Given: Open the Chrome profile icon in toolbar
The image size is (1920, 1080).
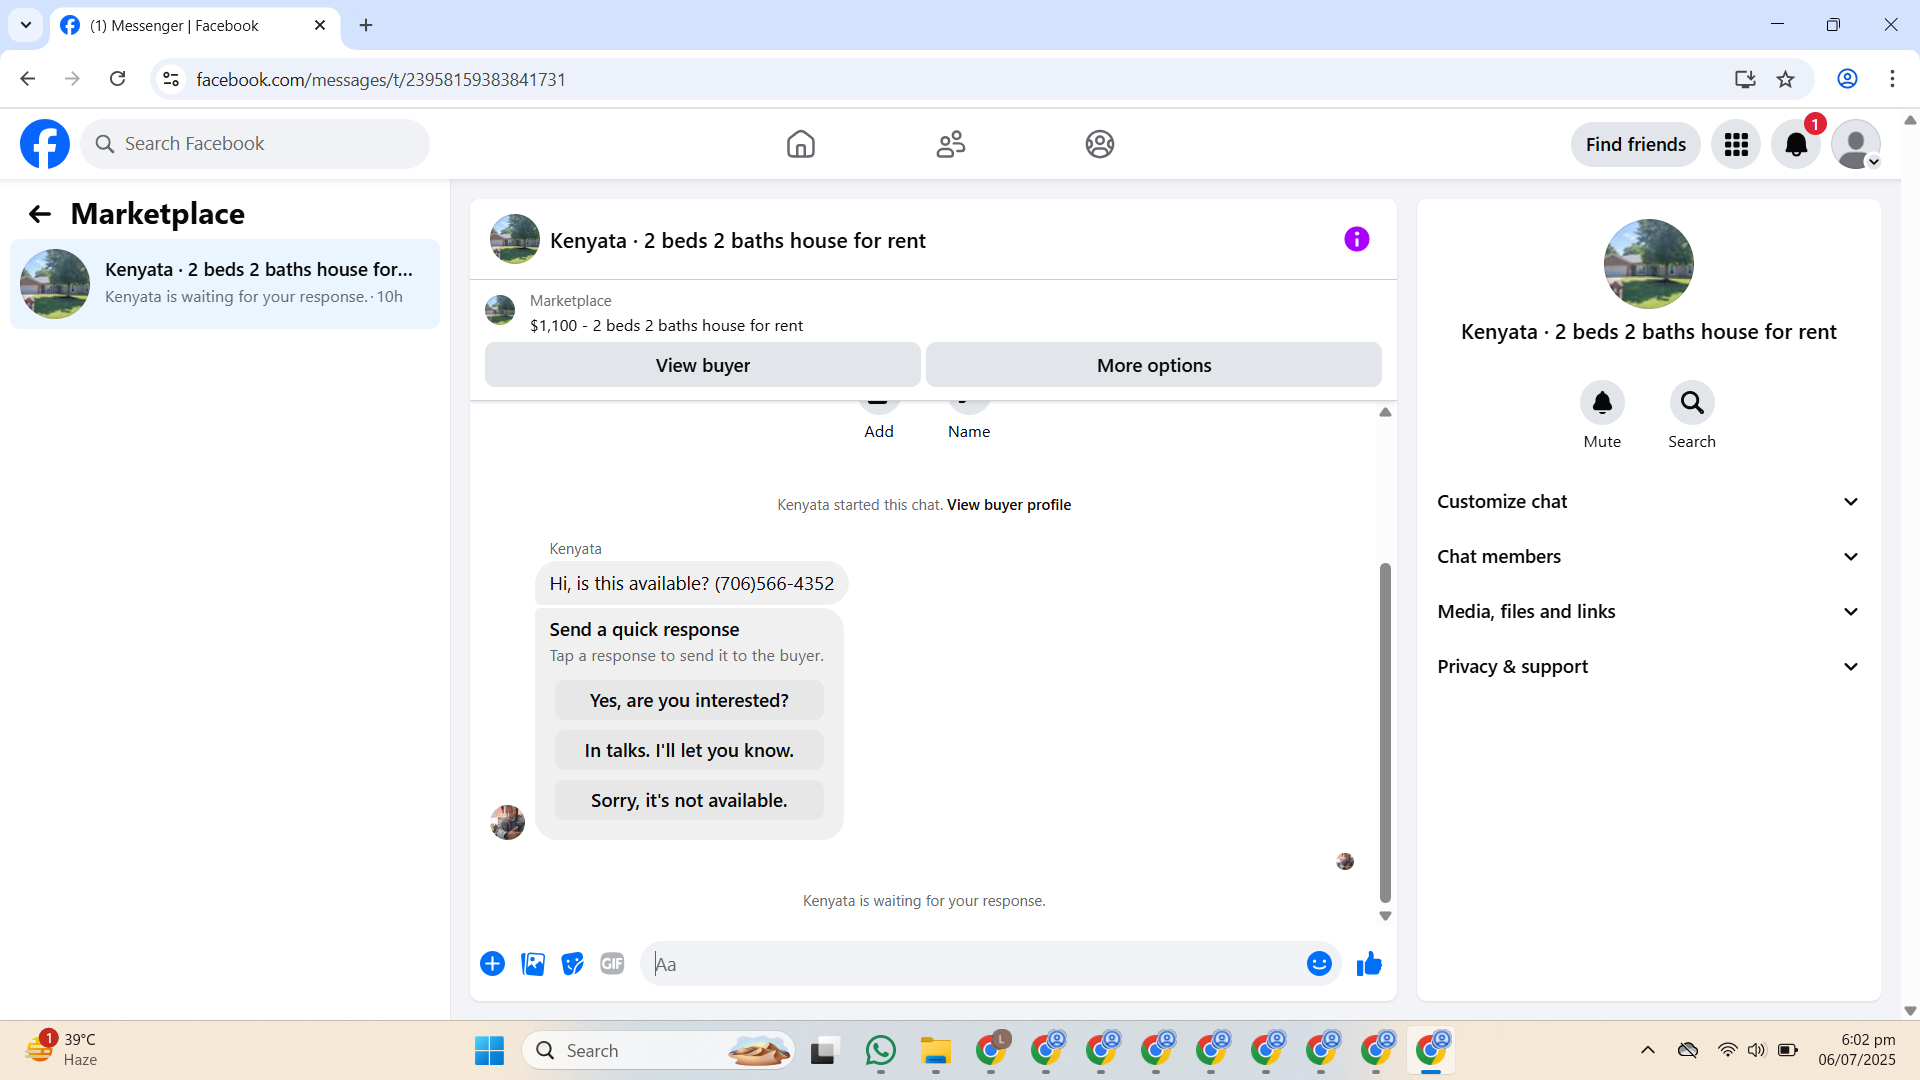Looking at the screenshot, I should [x=1847, y=79].
